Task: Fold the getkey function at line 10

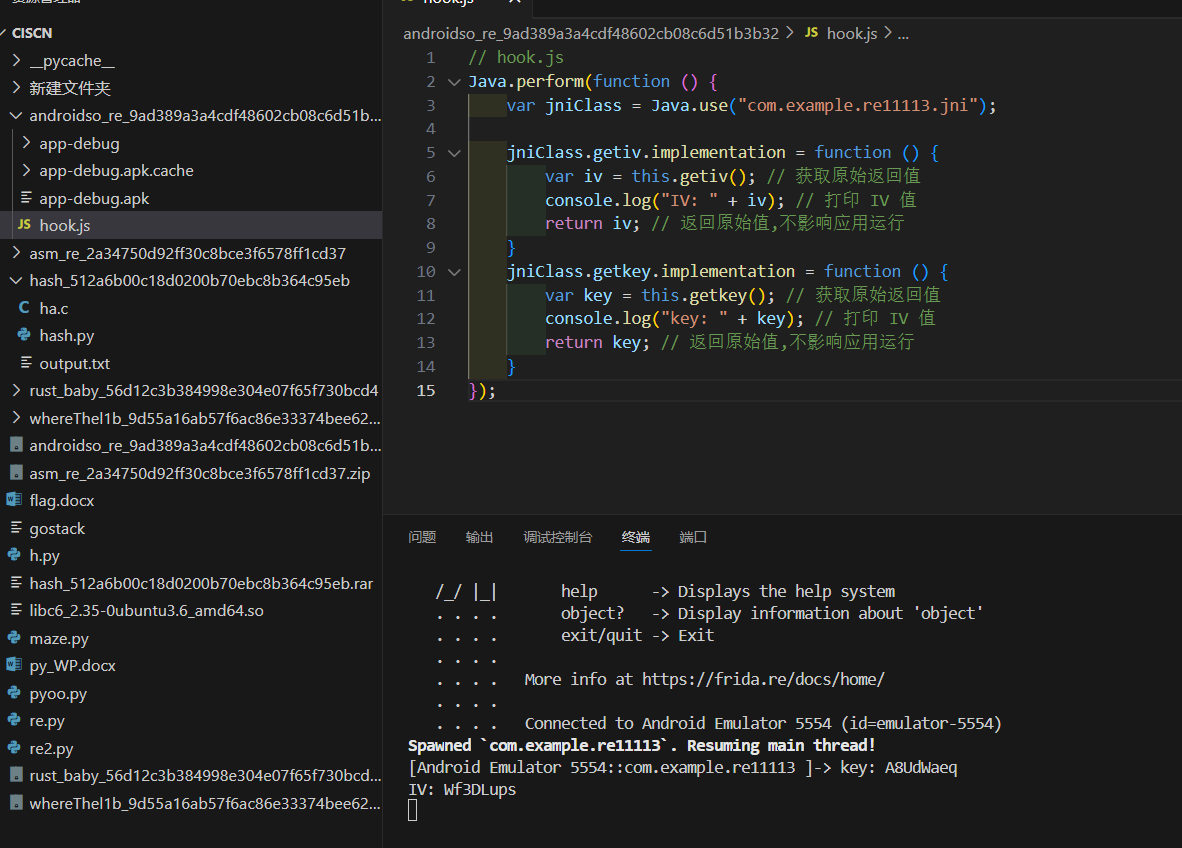Action: (x=454, y=271)
